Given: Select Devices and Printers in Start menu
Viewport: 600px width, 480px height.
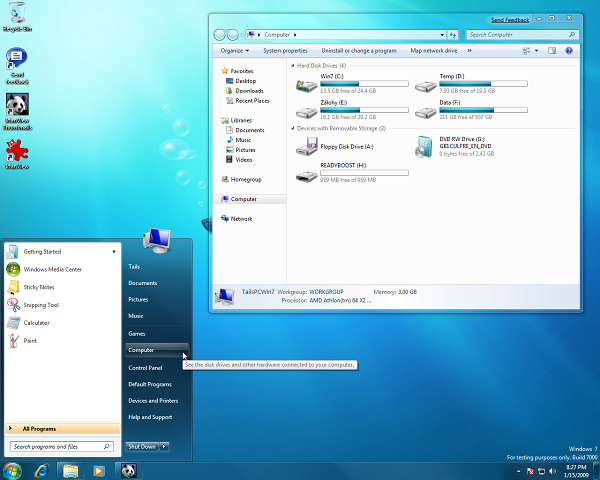Looking at the screenshot, I should 152,401.
